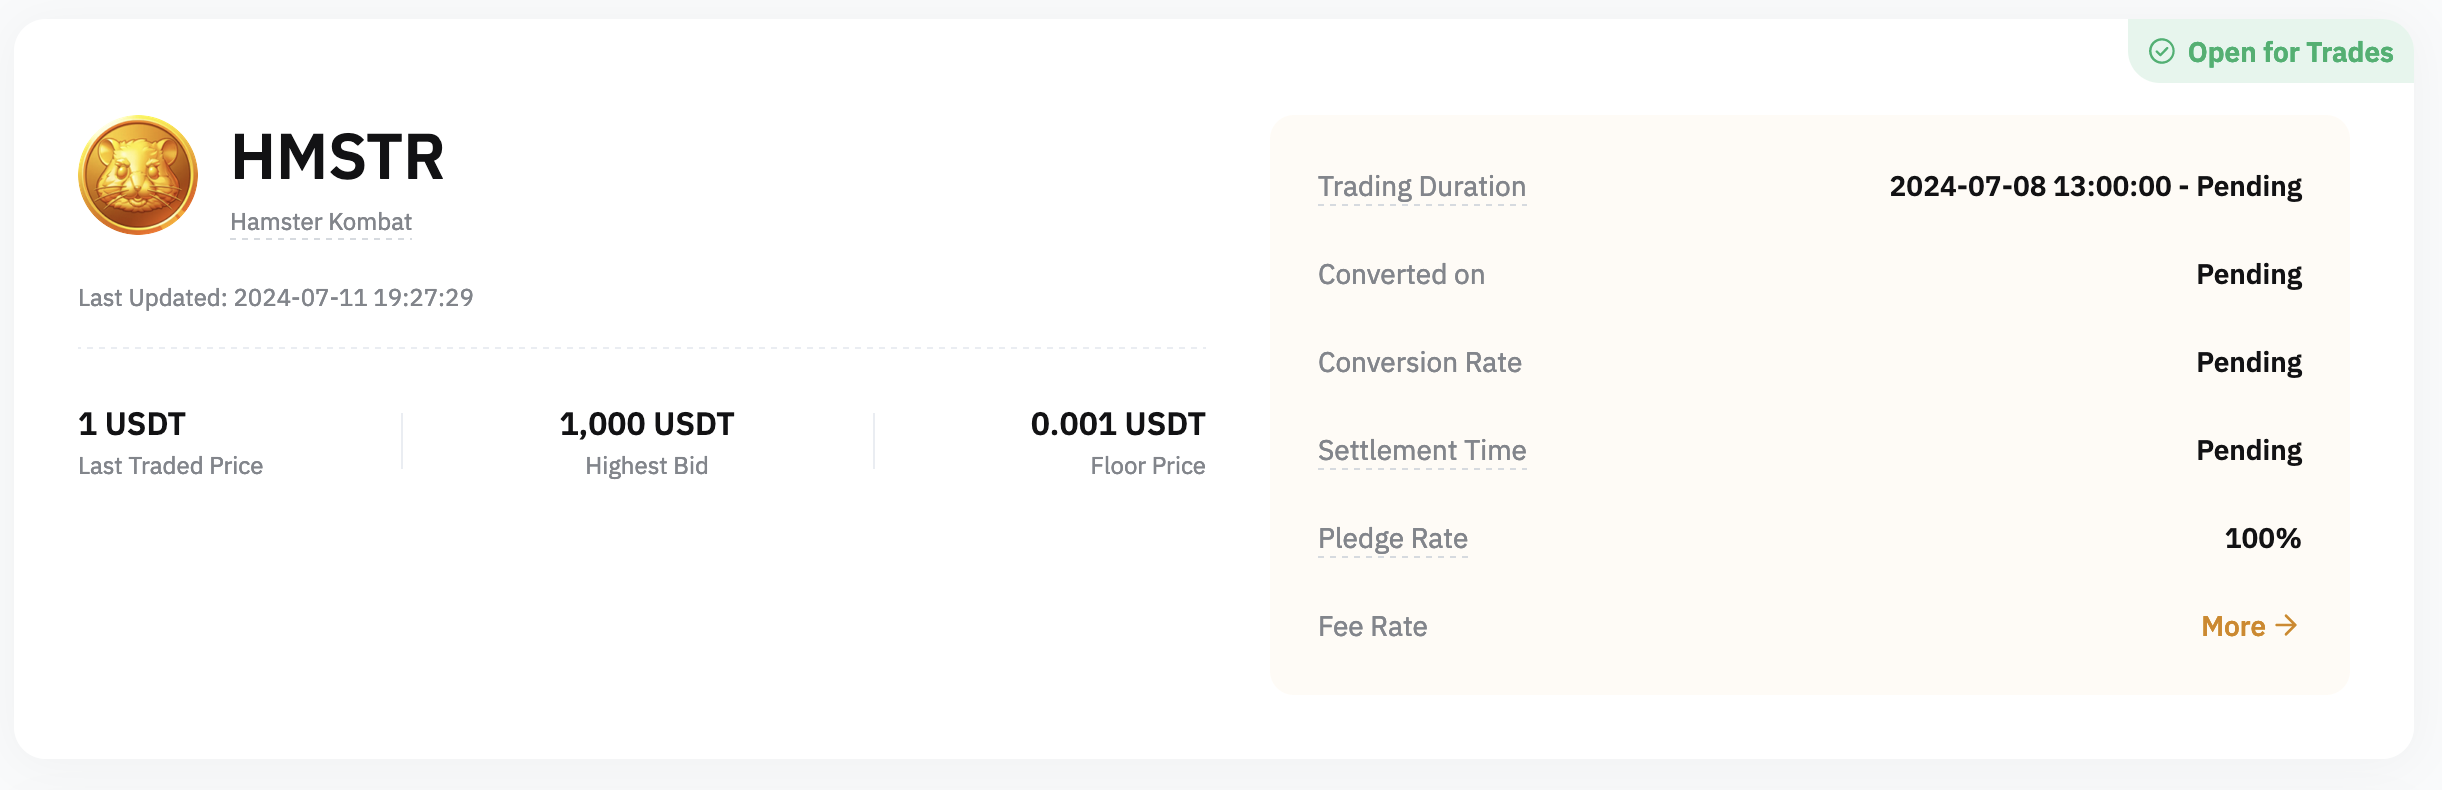The height and width of the screenshot is (790, 2442).
Task: Click the Fee Rate label
Action: 1372,626
